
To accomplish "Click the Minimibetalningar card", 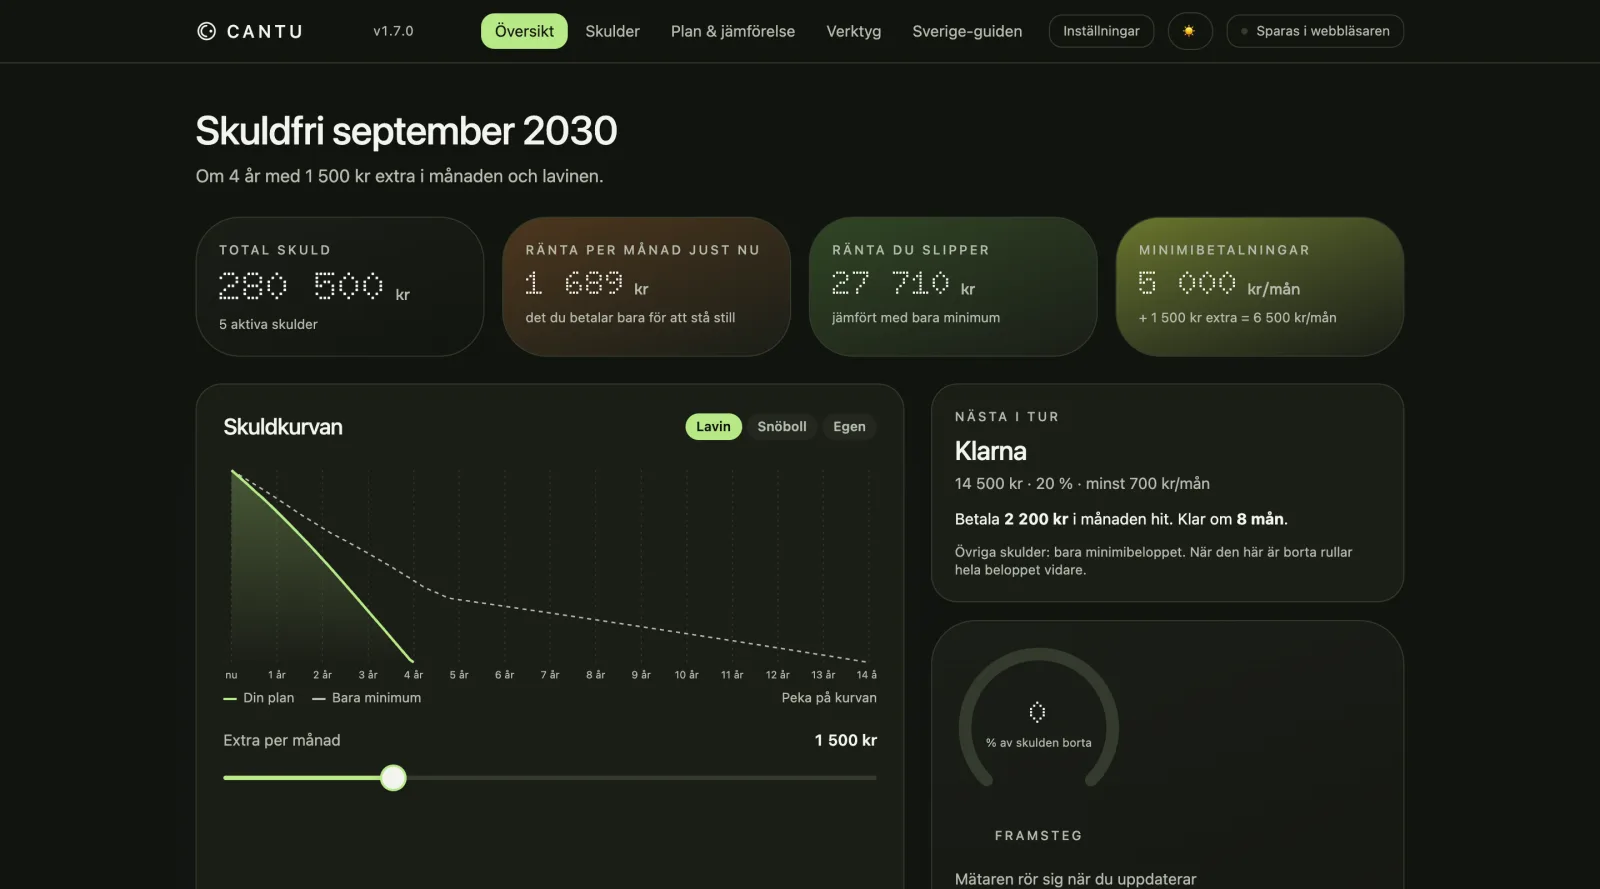I will click(x=1260, y=287).
